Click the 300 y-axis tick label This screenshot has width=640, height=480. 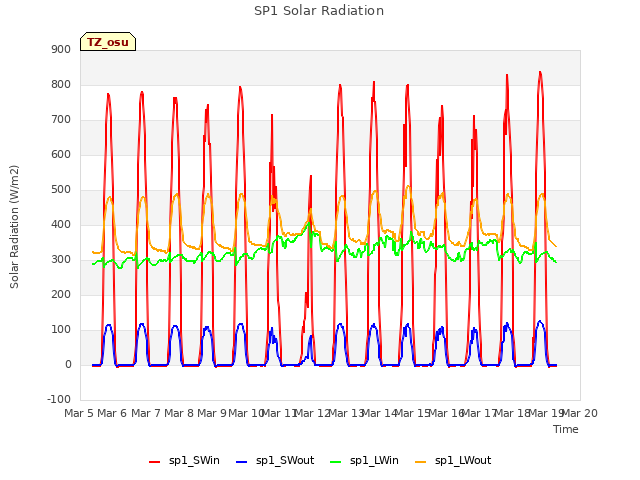(61, 260)
